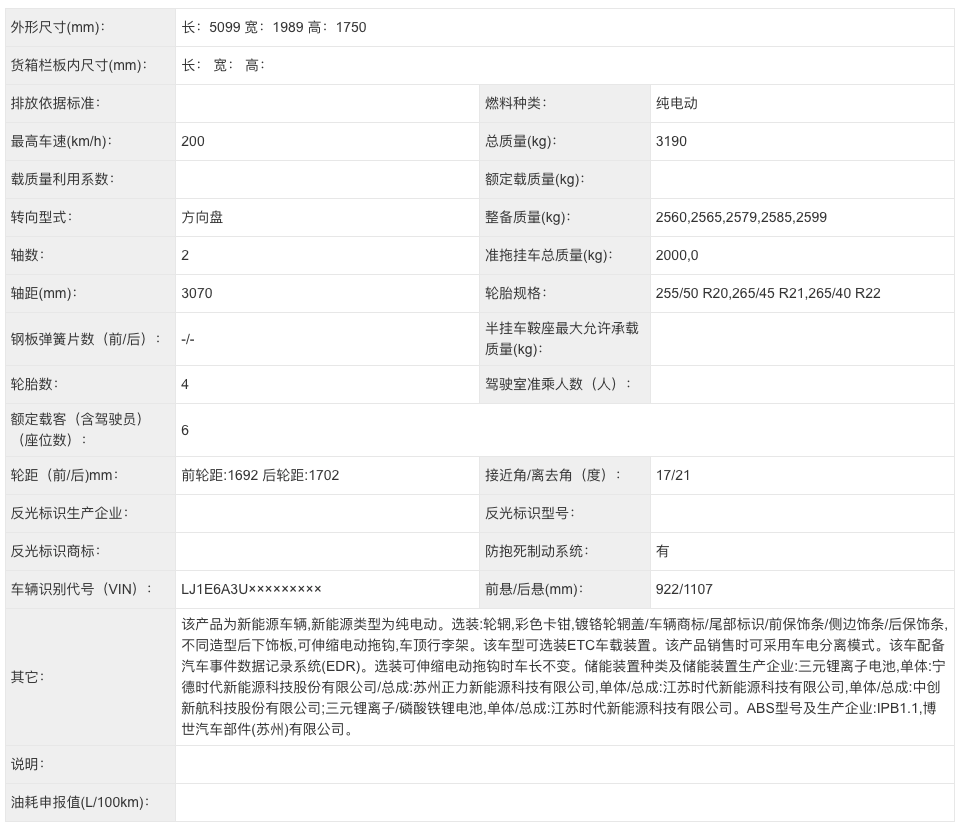The image size is (962, 827).
Task: Click the wheelbase value 3070
Action: (197, 293)
